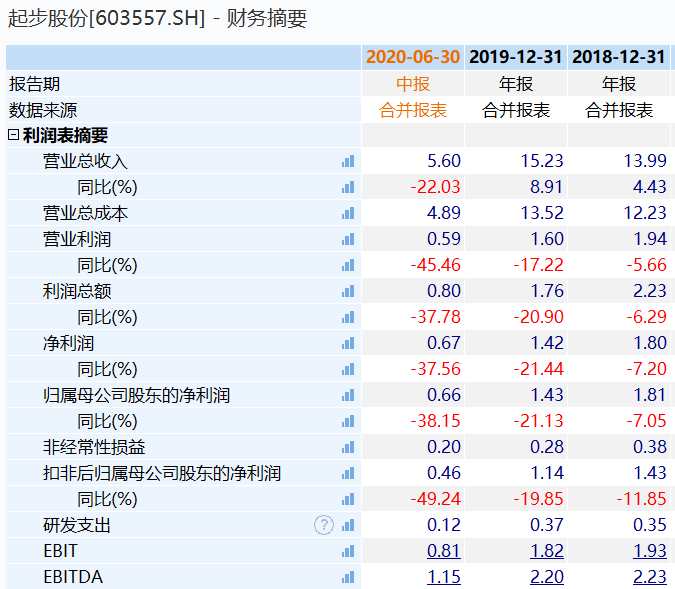Click chart icon next to 营业总成本
The height and width of the screenshot is (589, 675).
tap(348, 213)
